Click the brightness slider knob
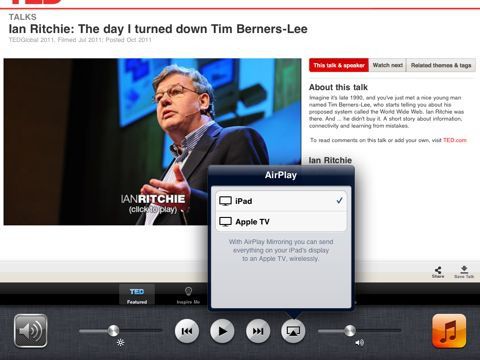 click(113, 330)
